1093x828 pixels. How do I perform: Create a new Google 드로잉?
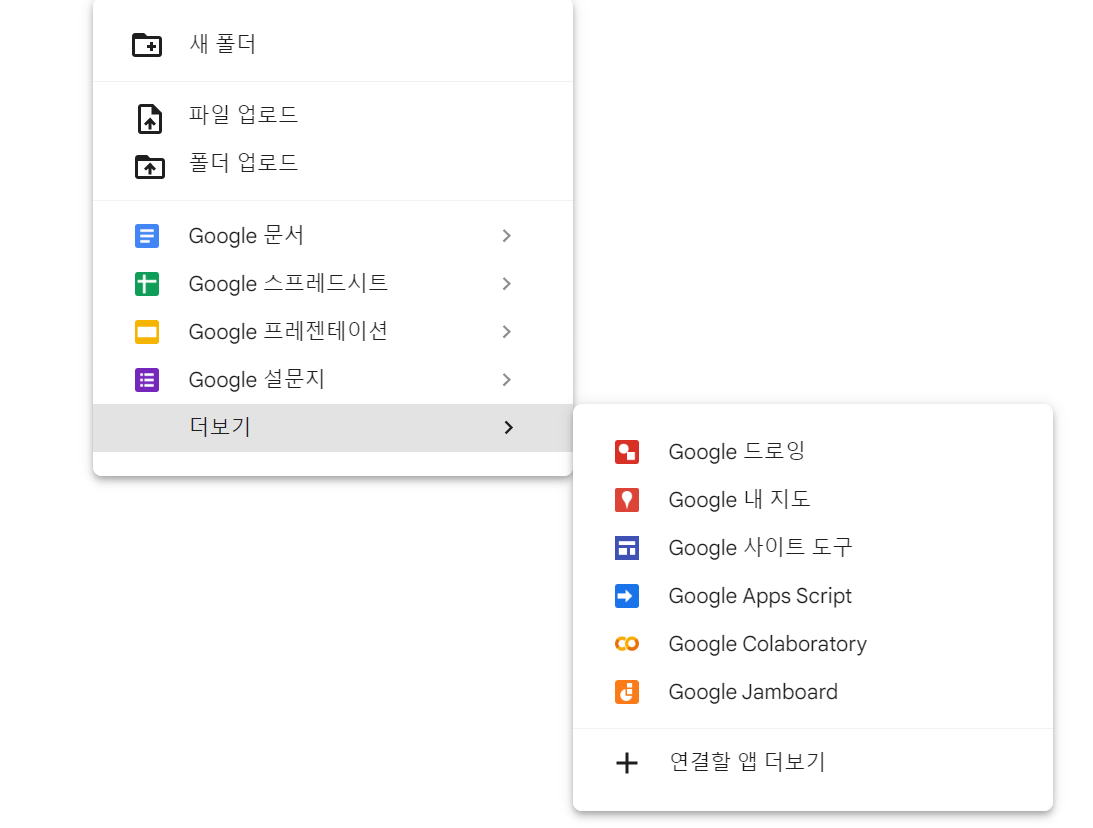[813, 452]
